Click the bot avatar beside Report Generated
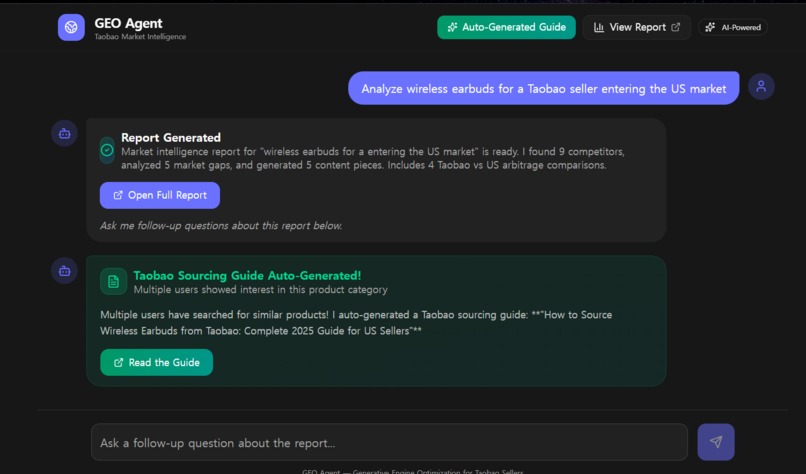 [x=64, y=134]
